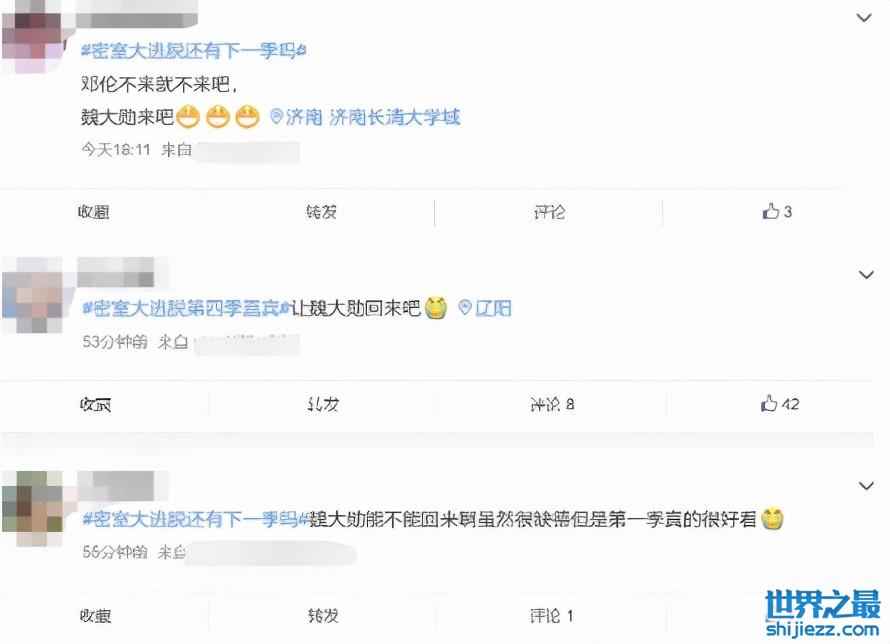890x644 pixels.
Task: Open hashtag 密室大逃脱还有下一季吗 in first post
Action: [x=194, y=51]
